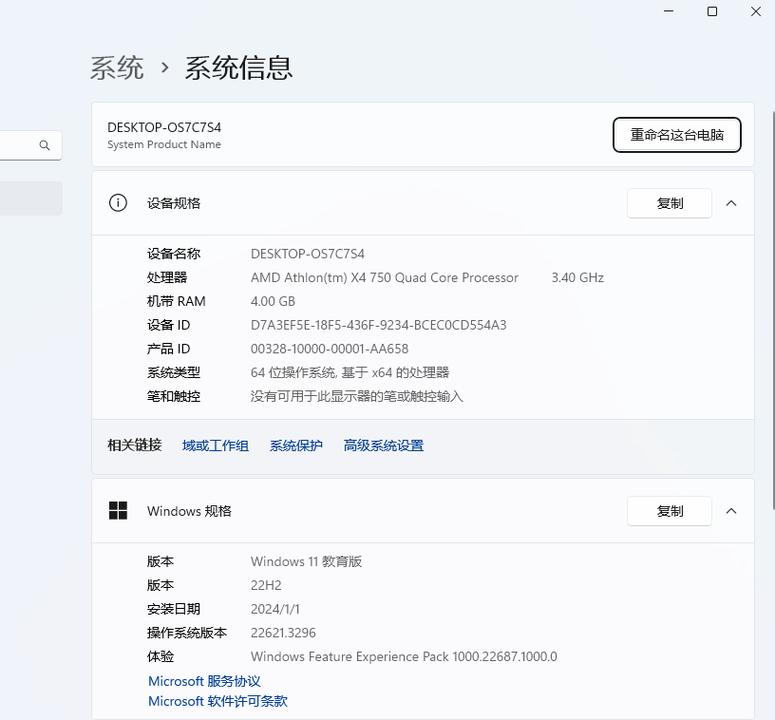Click System Product Name text

[x=164, y=144]
